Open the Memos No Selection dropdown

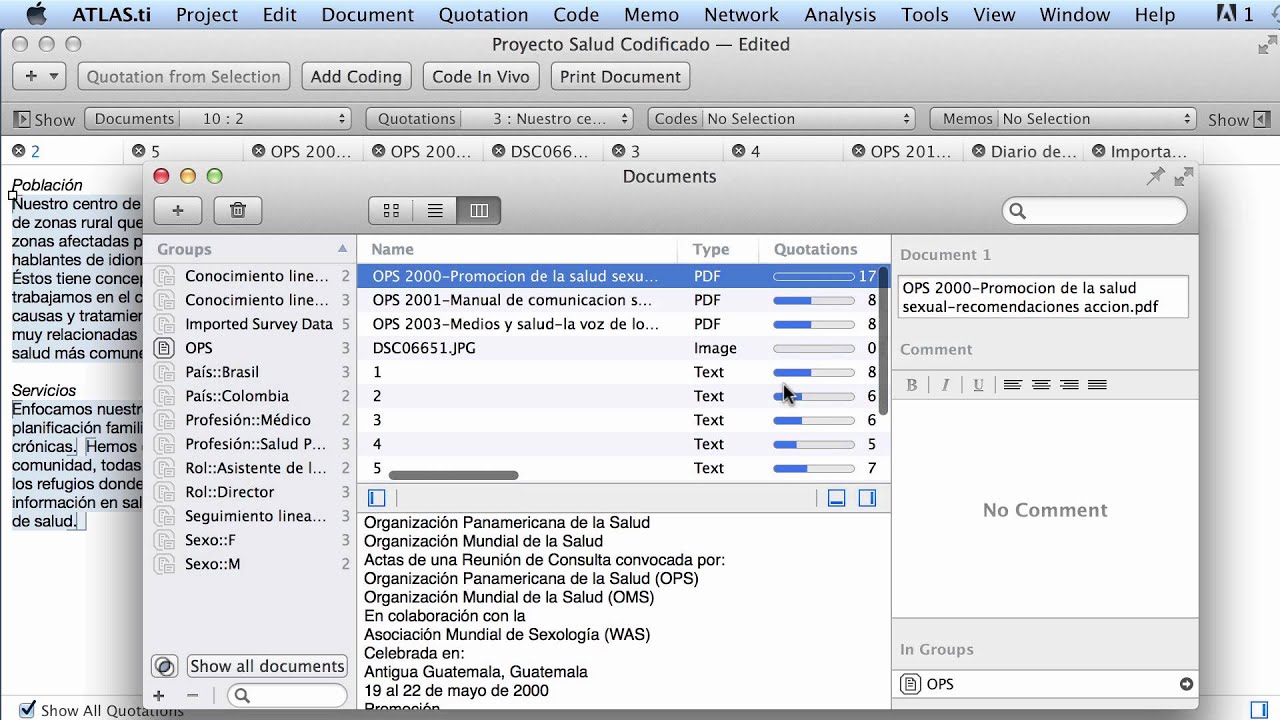[1063, 119]
